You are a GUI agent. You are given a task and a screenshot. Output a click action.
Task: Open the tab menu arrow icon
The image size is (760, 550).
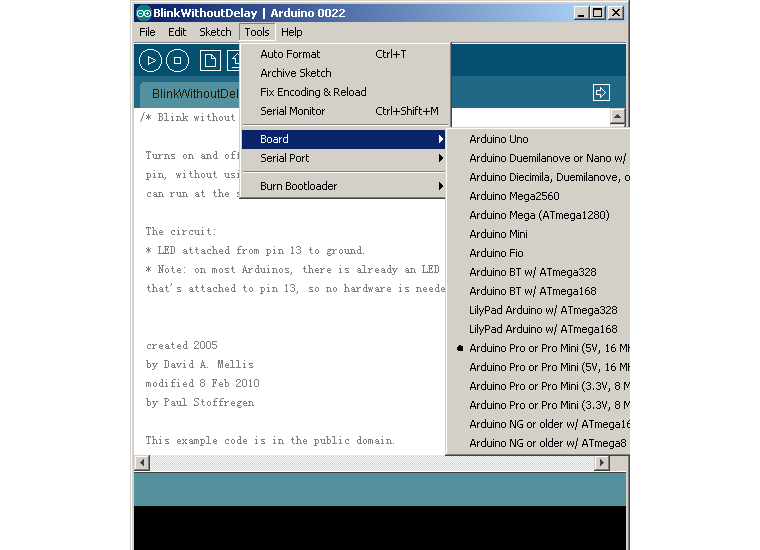[x=601, y=93]
